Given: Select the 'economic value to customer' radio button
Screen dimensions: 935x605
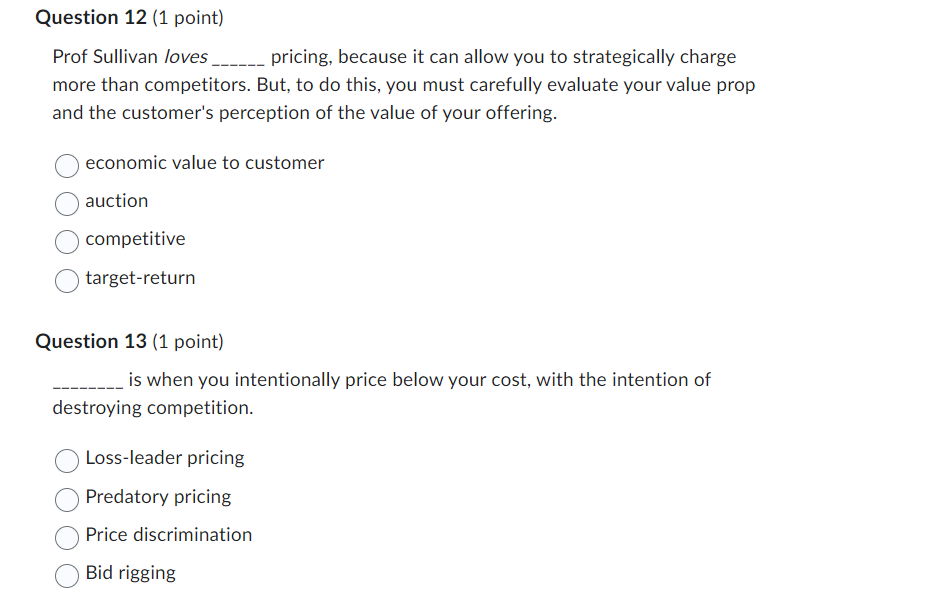Looking at the screenshot, I should coord(66,165).
